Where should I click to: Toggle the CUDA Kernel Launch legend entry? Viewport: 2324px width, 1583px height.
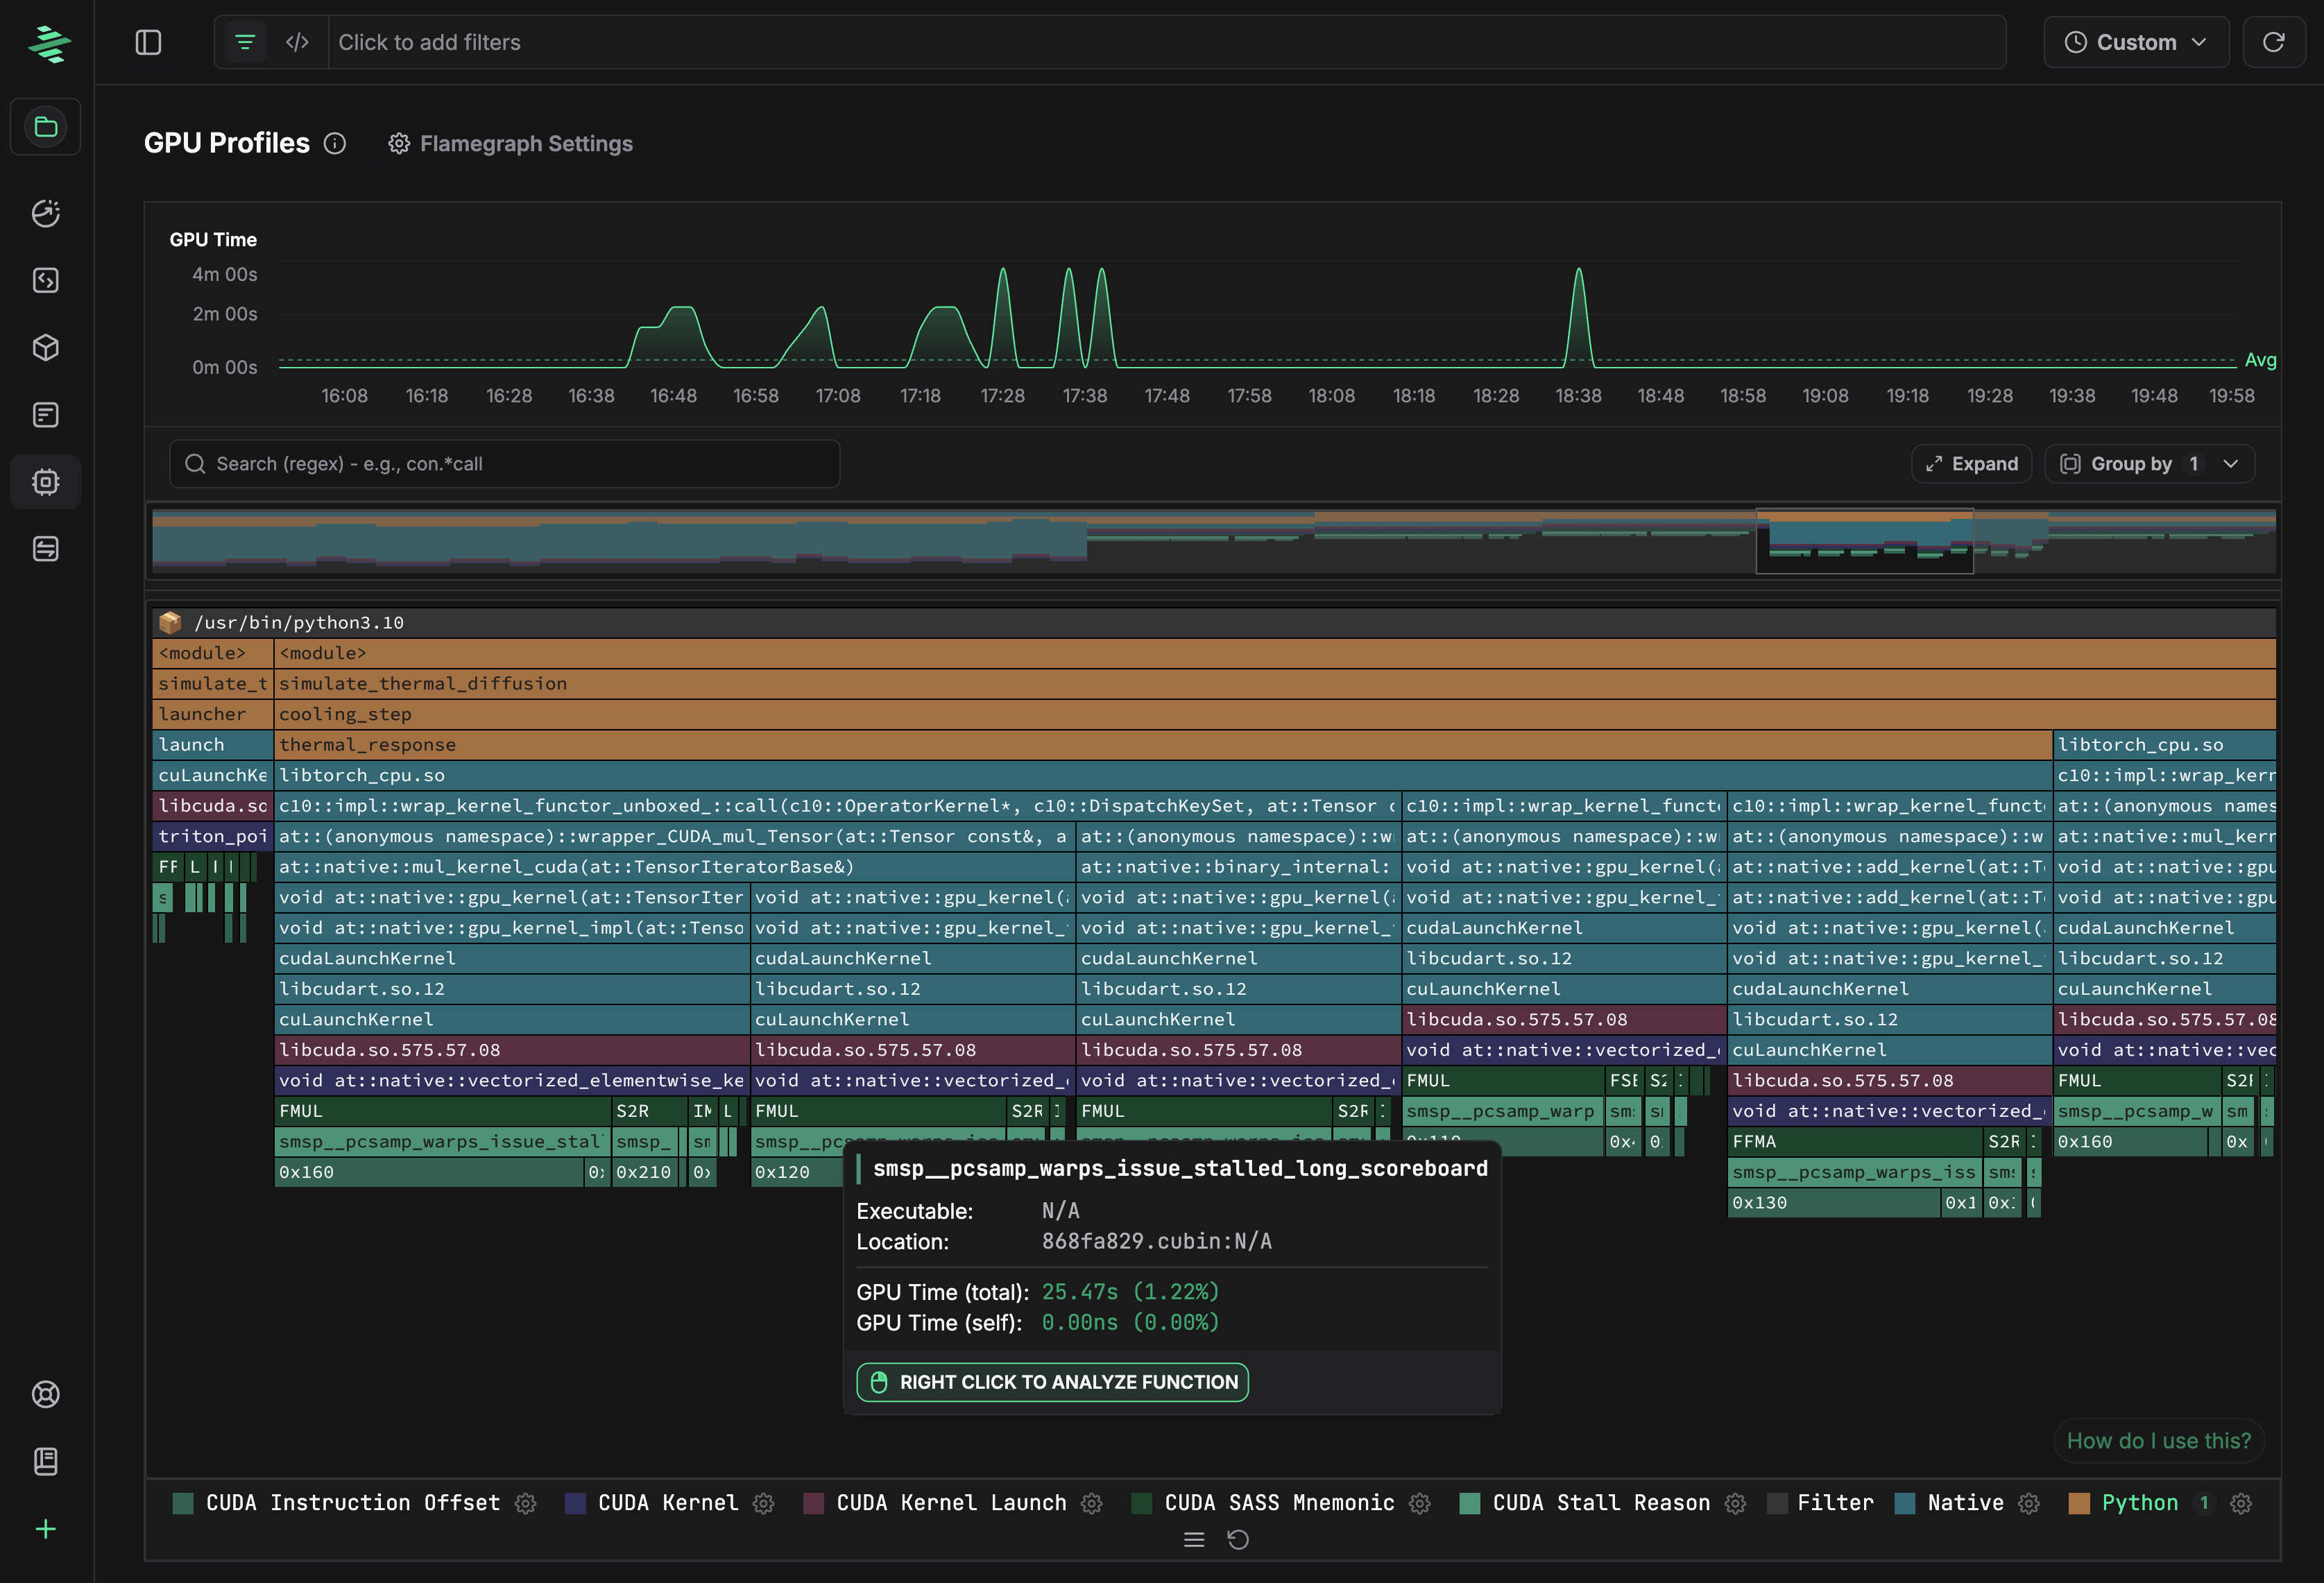tap(950, 1503)
